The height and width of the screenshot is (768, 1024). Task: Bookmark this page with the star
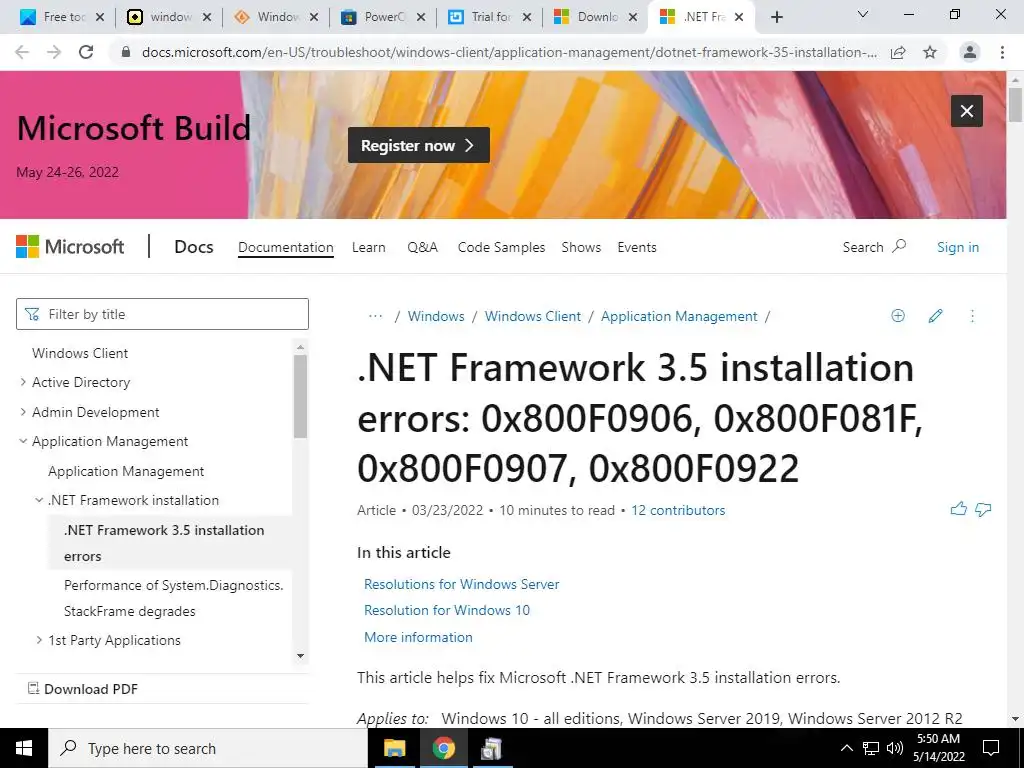click(930, 52)
